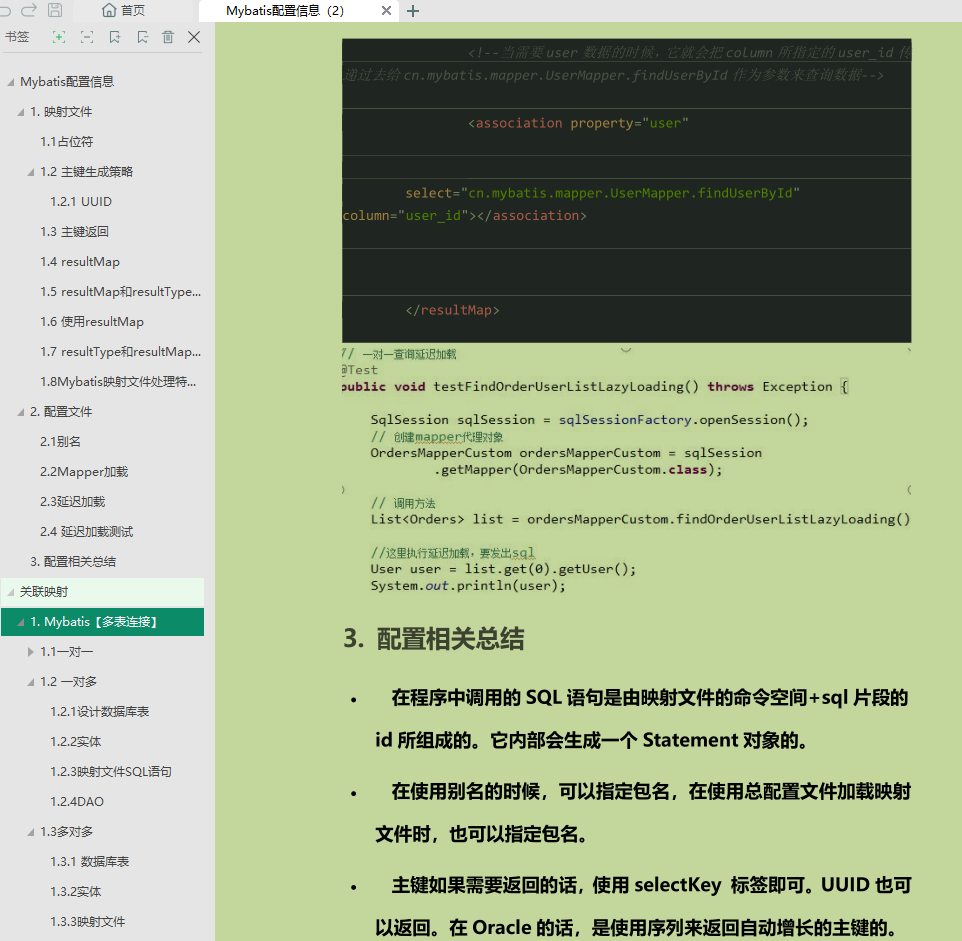This screenshot has height=941, width=962.
Task: Select bookmark 1.3.3映射文件
Action: pyautogui.click(x=88, y=922)
